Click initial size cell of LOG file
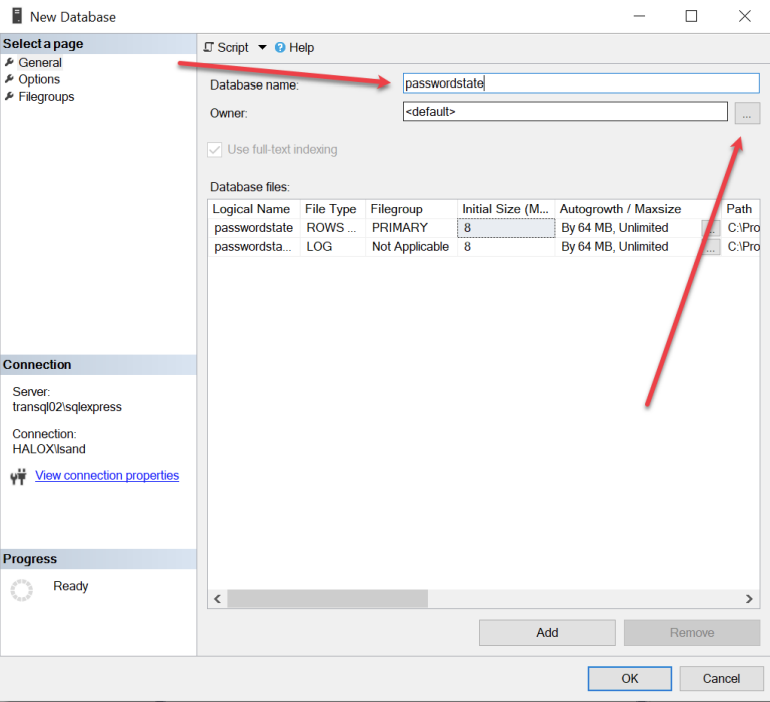The height and width of the screenshot is (702, 770). point(506,246)
